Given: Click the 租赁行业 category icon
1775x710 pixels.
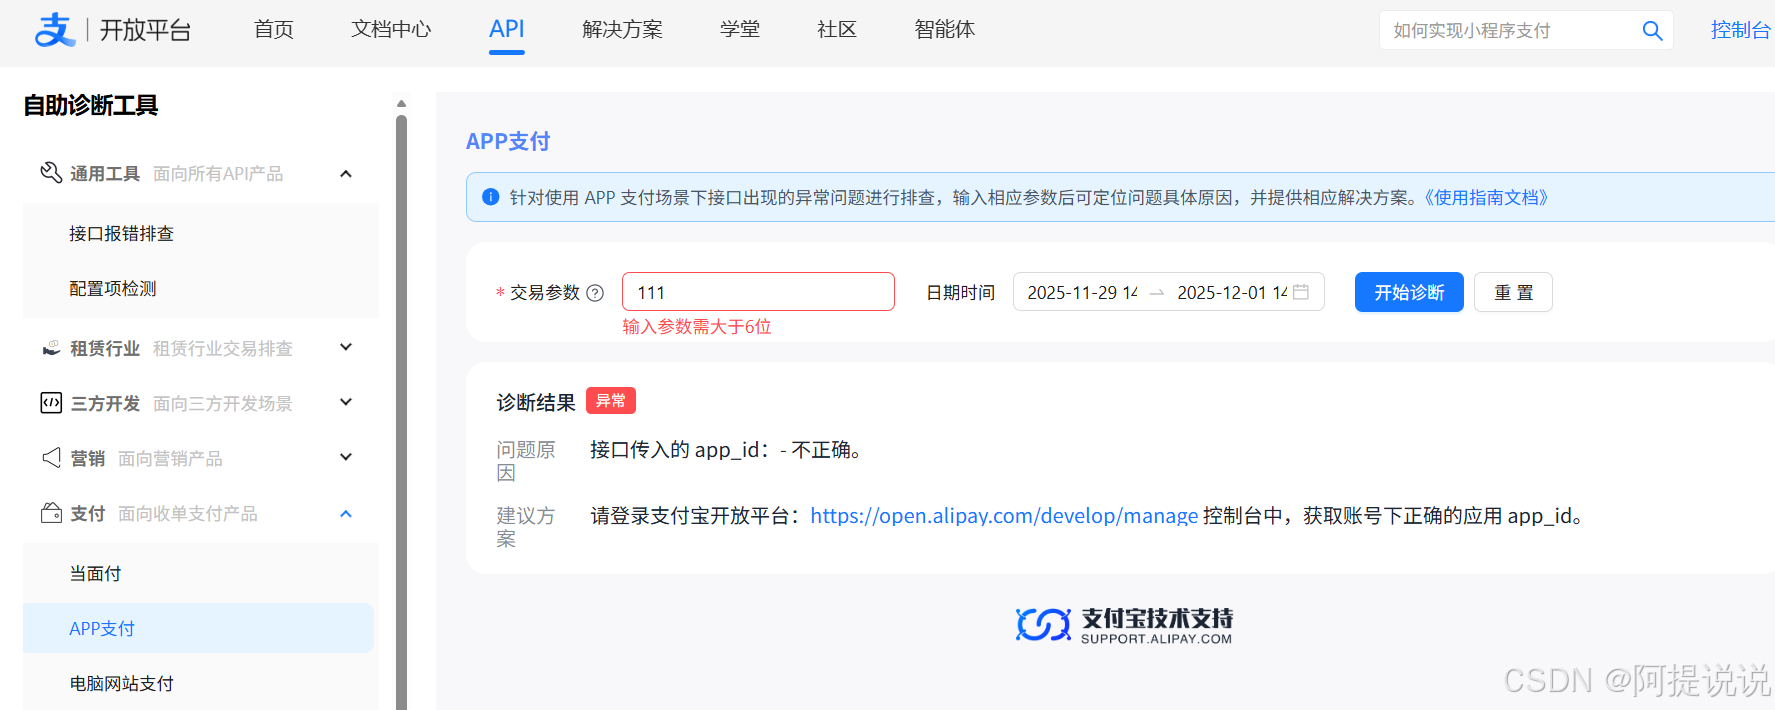Looking at the screenshot, I should [x=50, y=348].
